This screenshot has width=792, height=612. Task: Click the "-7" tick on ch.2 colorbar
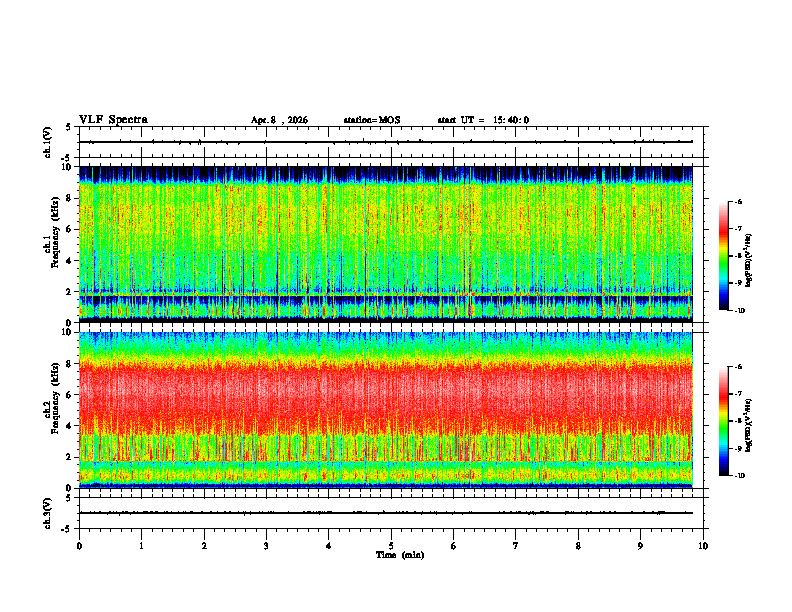[x=739, y=394]
